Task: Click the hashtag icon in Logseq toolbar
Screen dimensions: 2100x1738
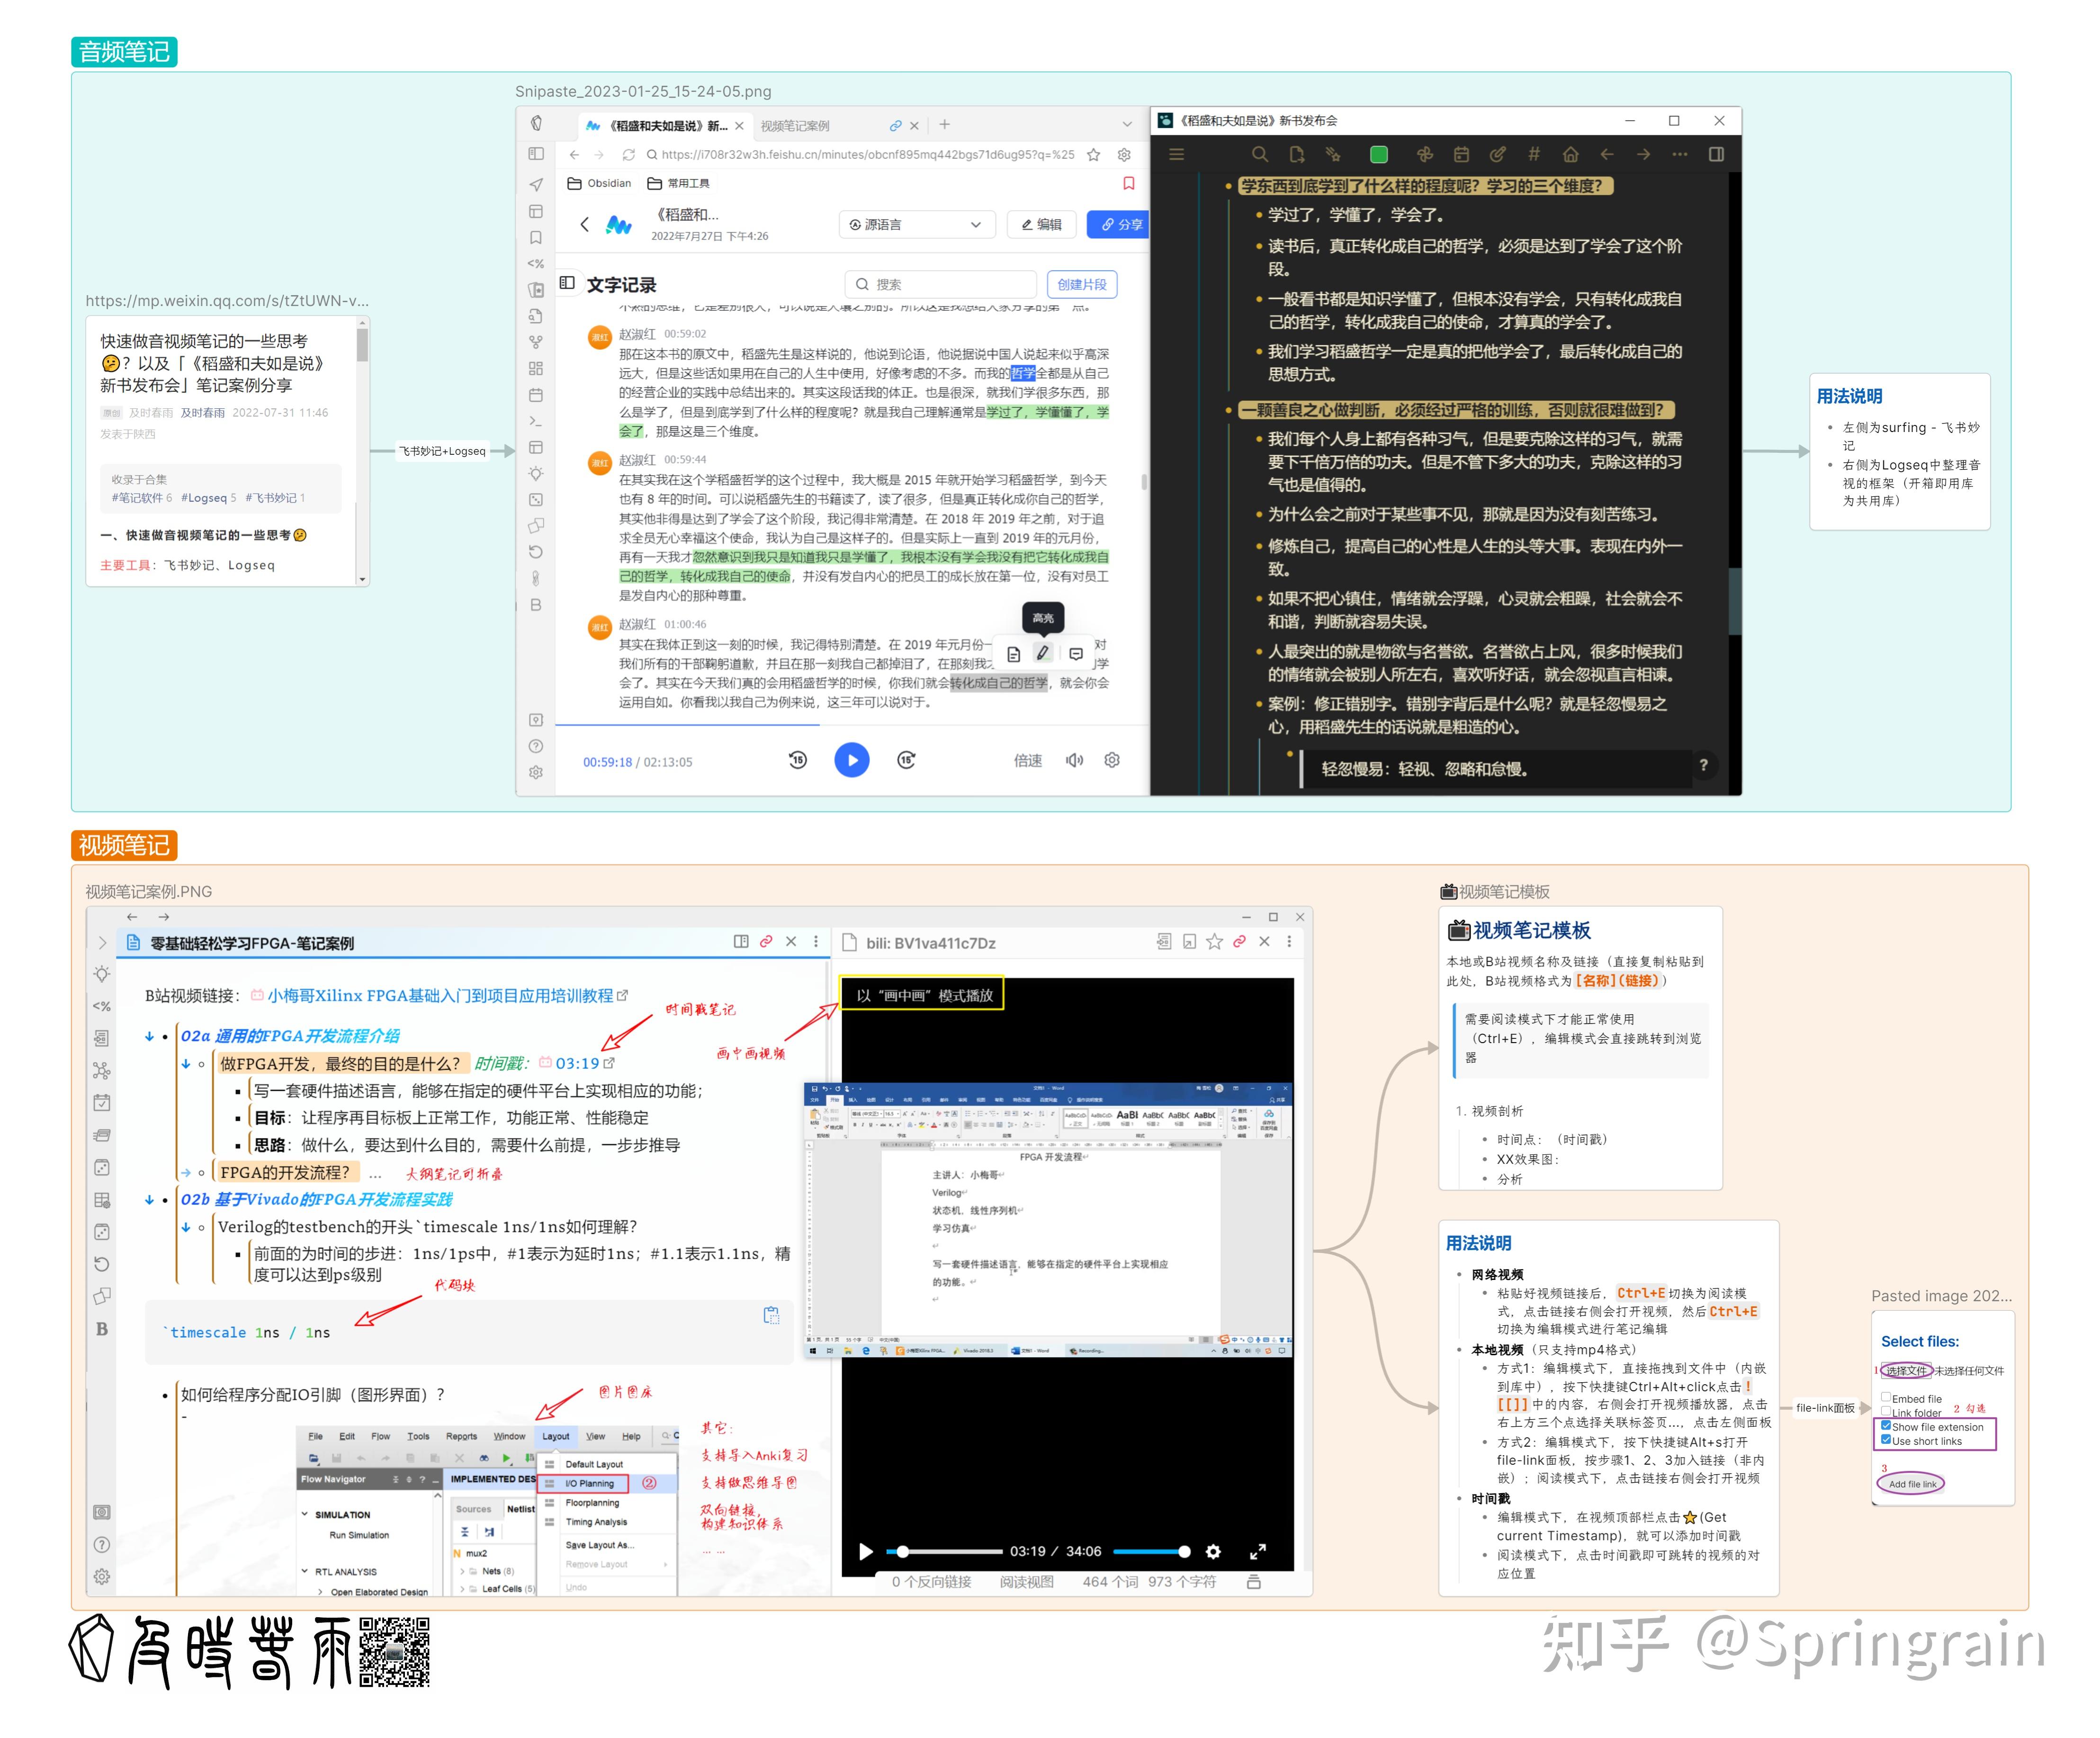Action: click(1533, 154)
